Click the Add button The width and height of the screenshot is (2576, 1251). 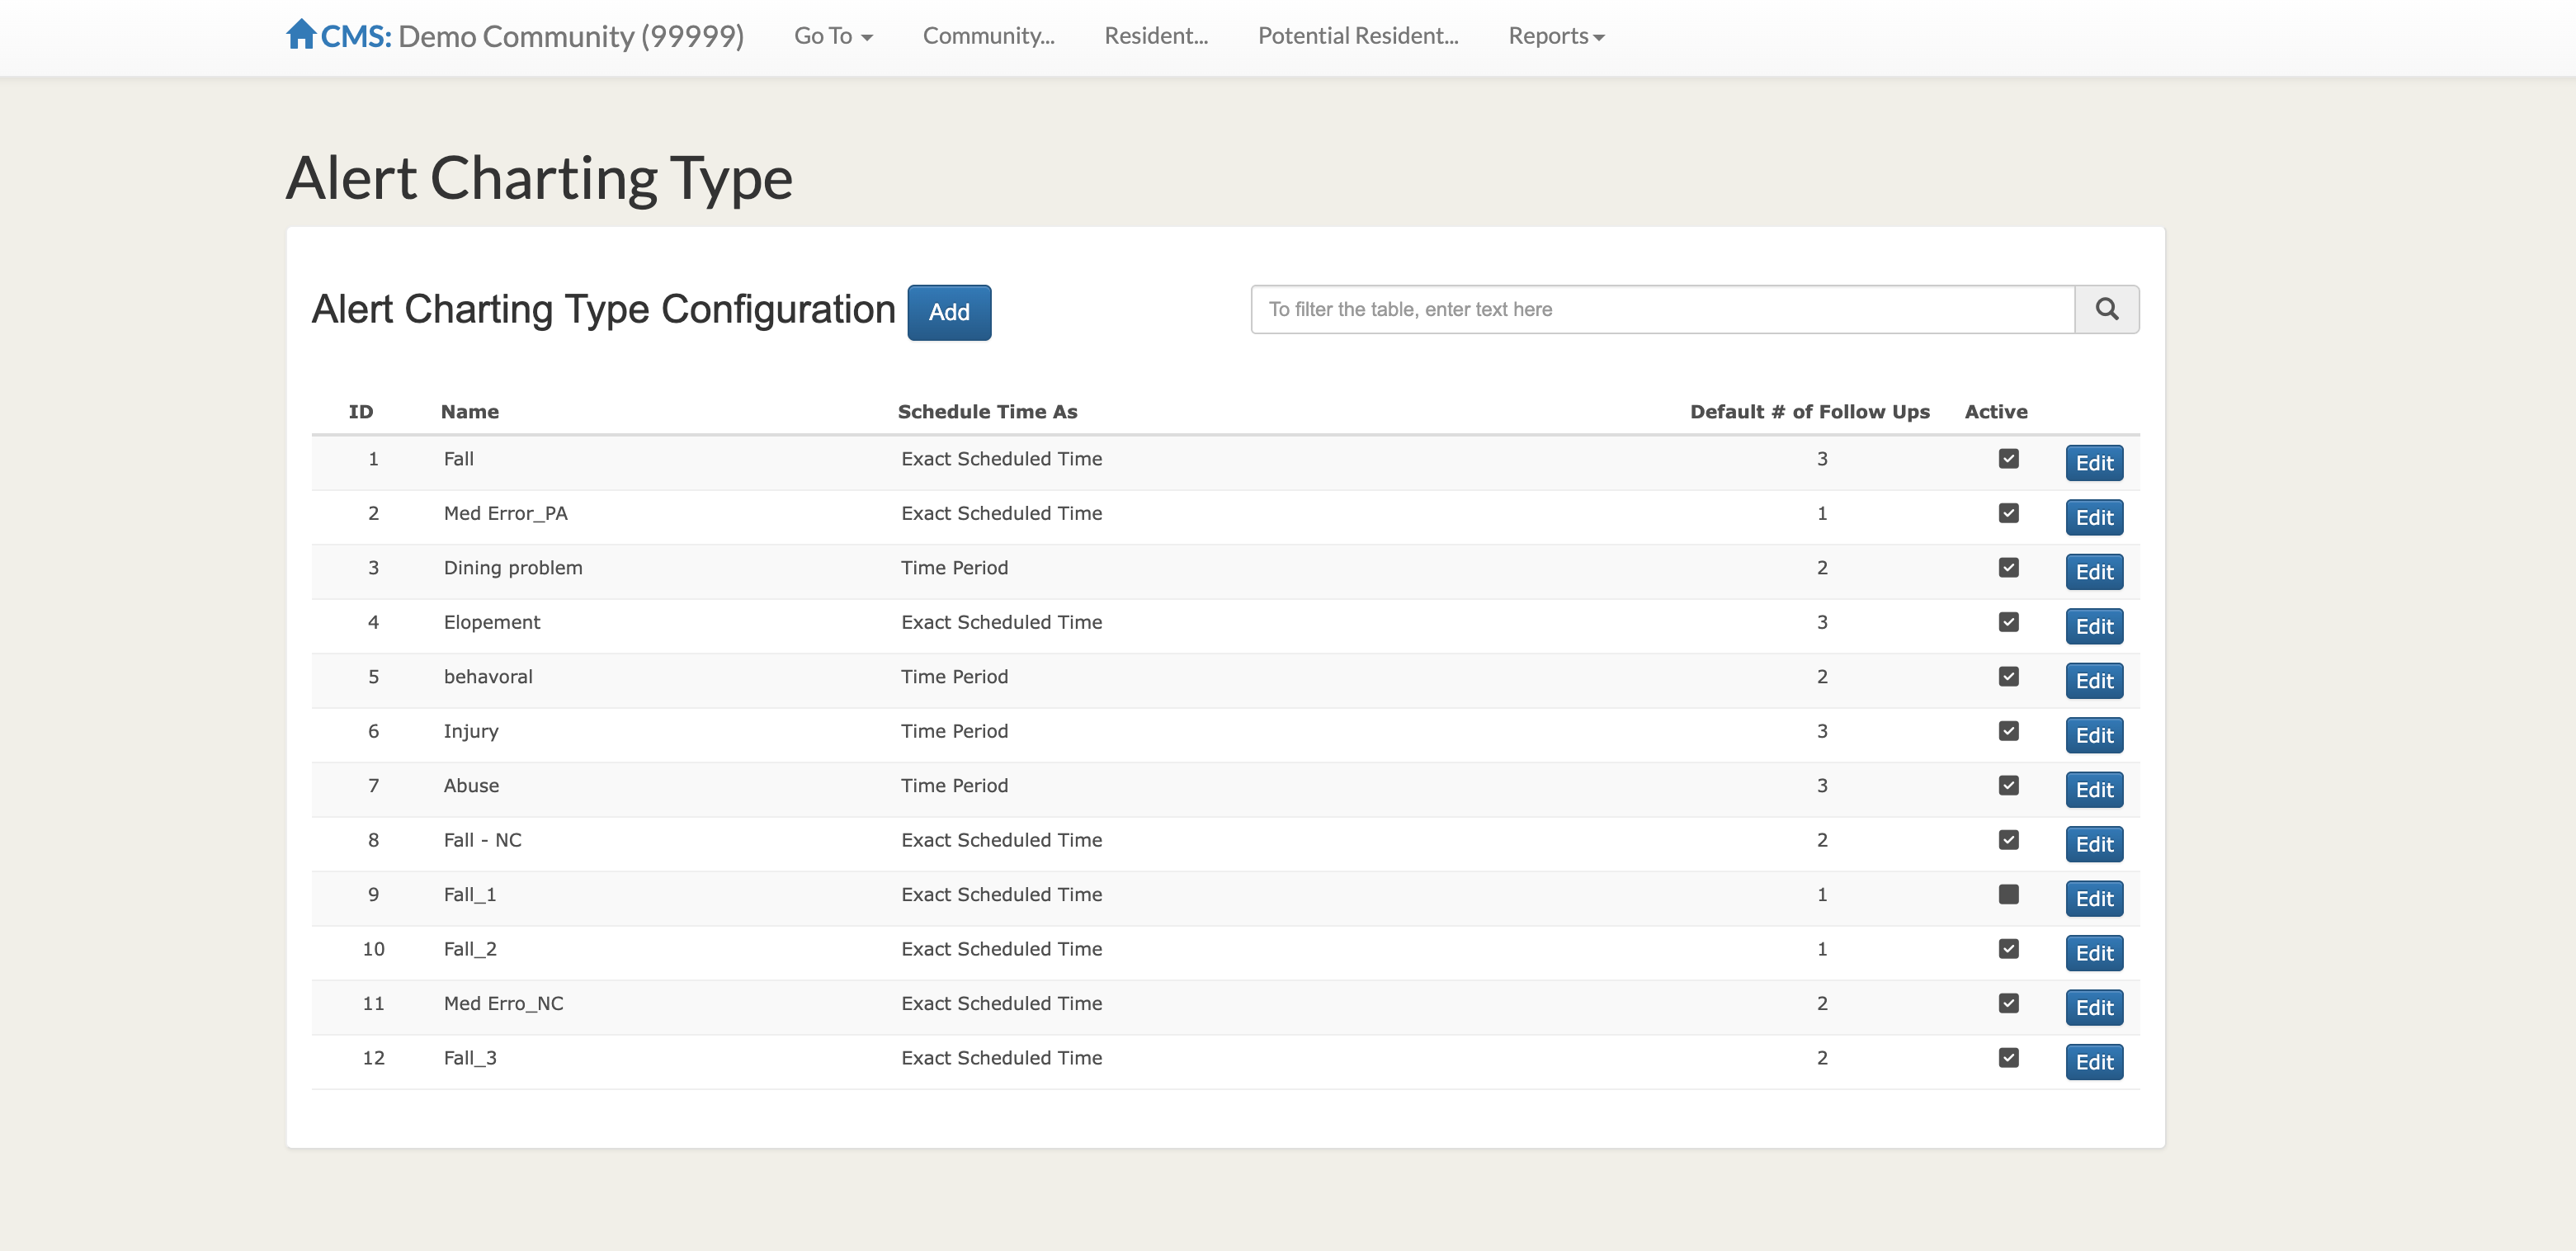pos(948,312)
